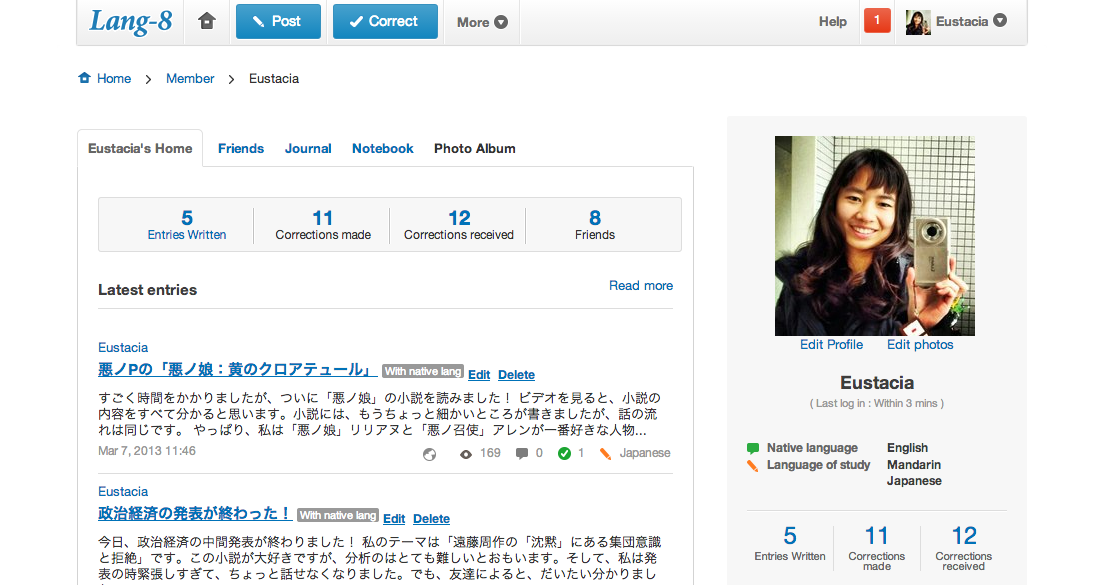The image size is (1101, 585).
Task: Click With native lang badge on second entry
Action: [x=338, y=515]
